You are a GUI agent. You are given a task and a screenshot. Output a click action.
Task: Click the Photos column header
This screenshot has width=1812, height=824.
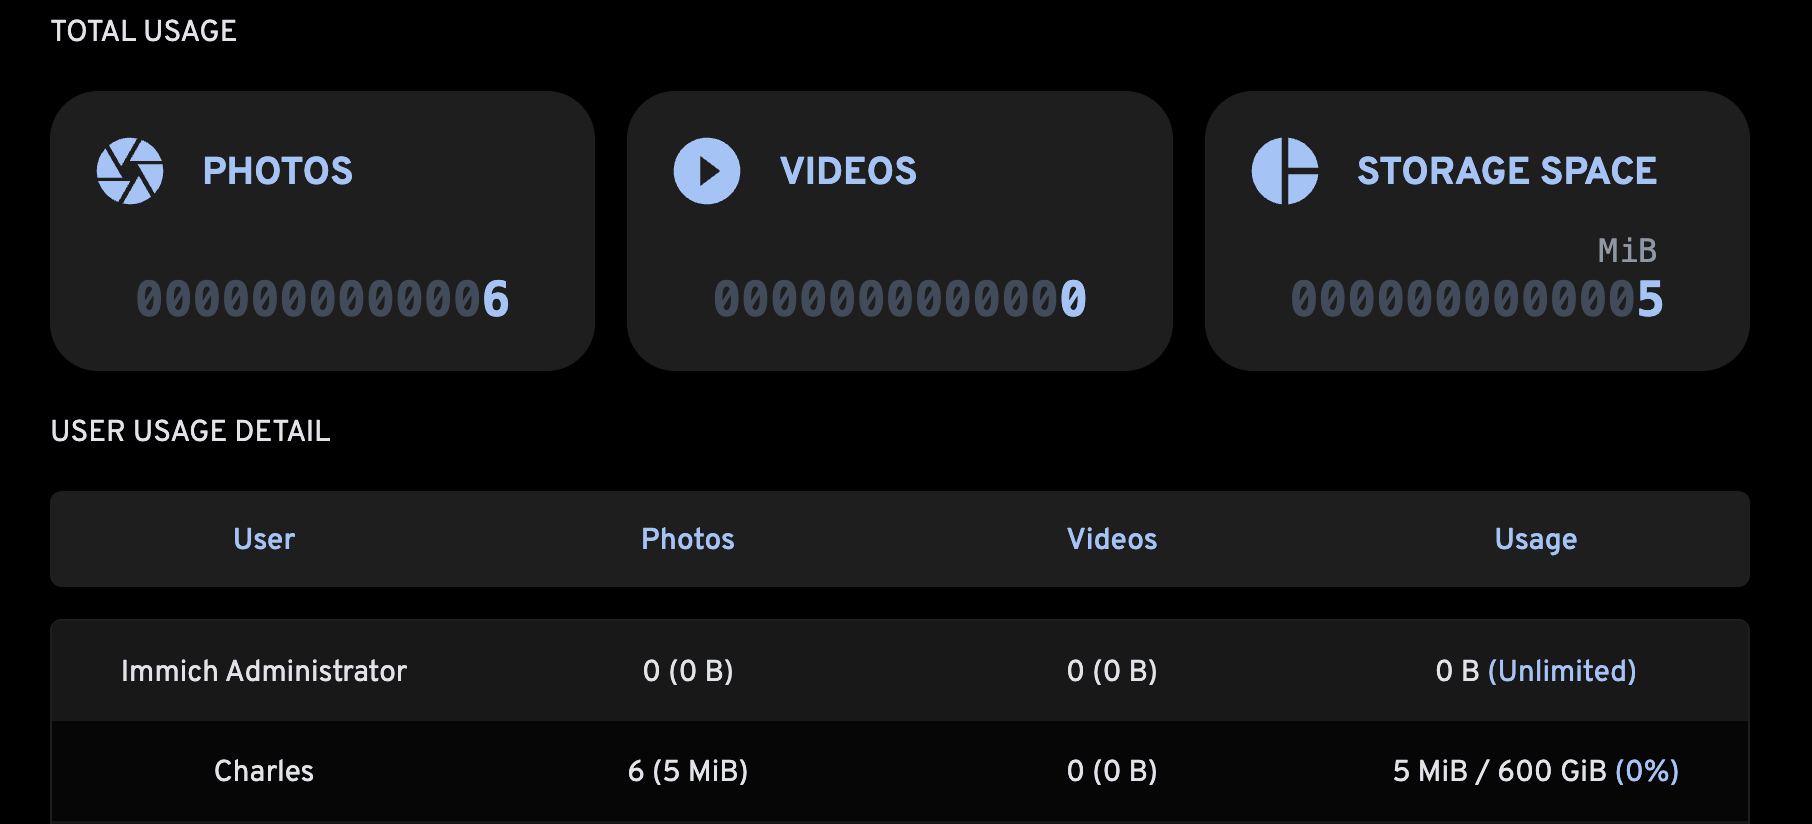(688, 539)
